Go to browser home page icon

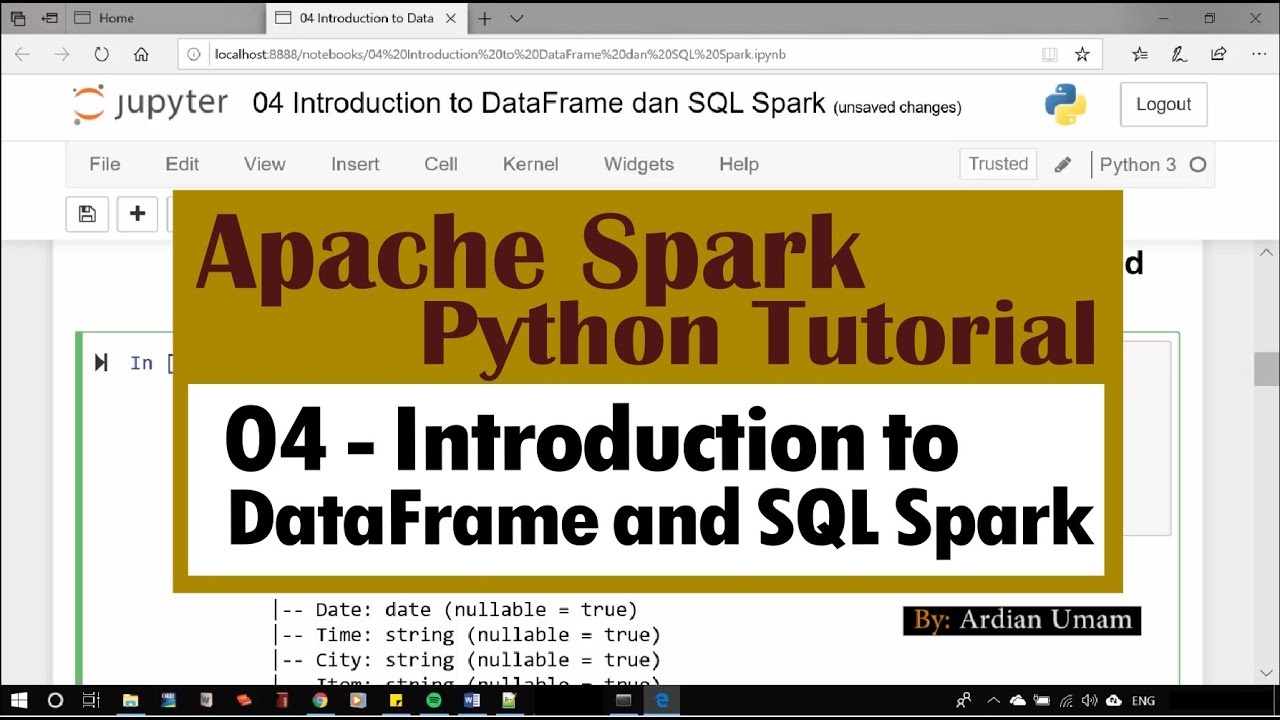coord(141,54)
